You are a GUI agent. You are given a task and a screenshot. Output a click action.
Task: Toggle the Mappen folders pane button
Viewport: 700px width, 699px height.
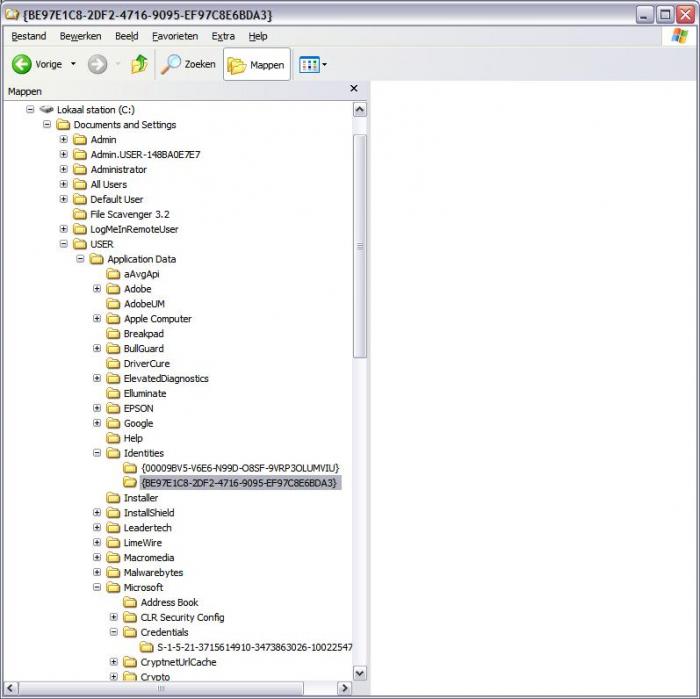(x=257, y=65)
